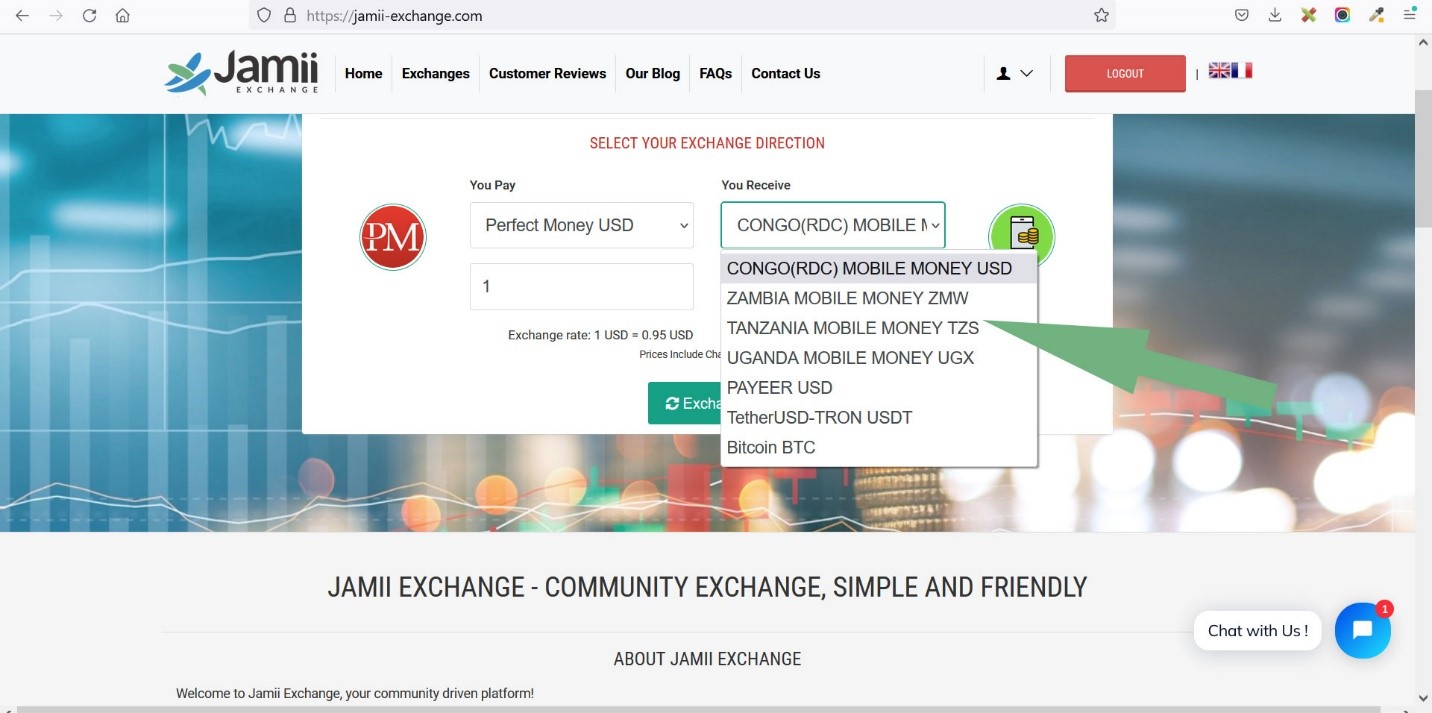Click the amount input field showing 1
This screenshot has width=1432, height=713.
(582, 286)
